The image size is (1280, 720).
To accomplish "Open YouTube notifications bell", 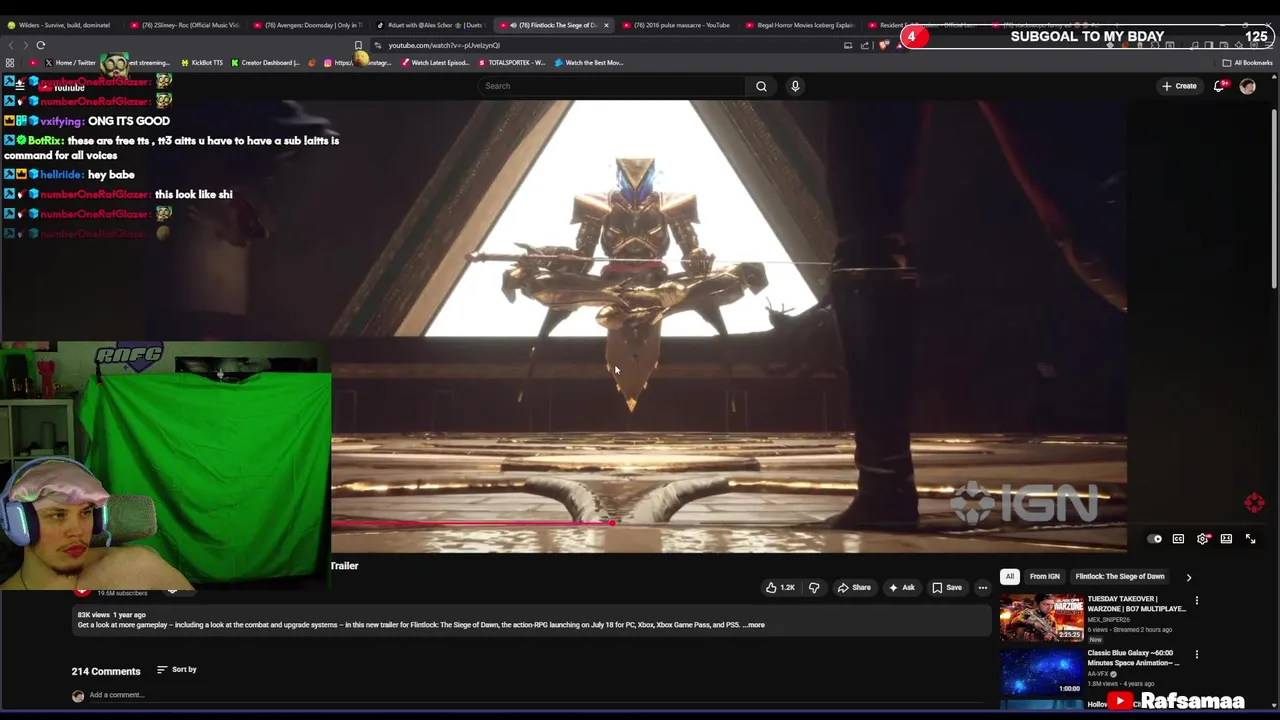I will [x=1218, y=86].
